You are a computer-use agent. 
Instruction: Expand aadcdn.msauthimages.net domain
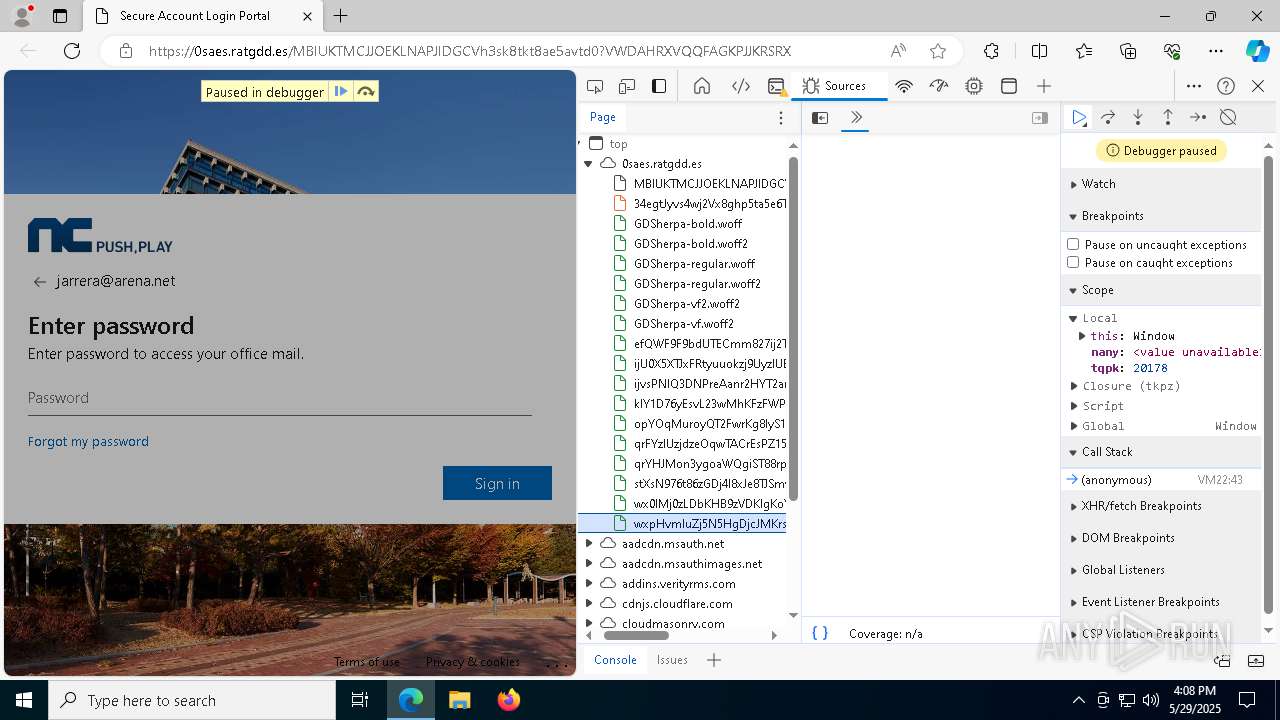(589, 563)
